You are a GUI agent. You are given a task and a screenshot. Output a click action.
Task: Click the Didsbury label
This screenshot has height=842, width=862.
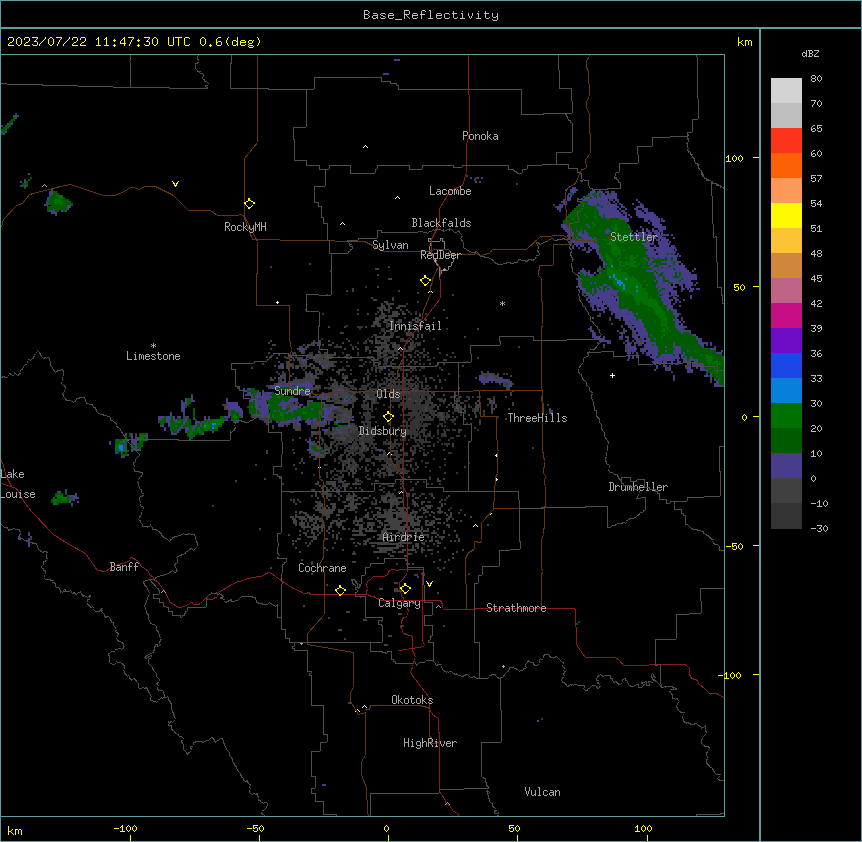(x=383, y=431)
